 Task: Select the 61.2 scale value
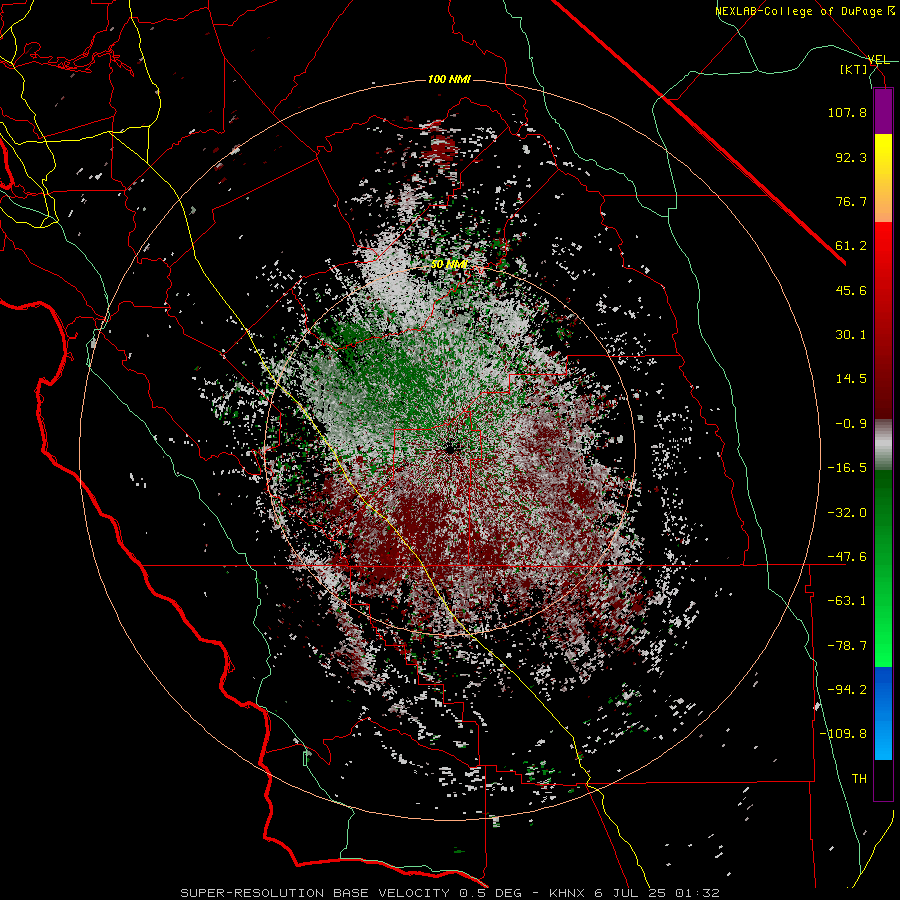851,246
